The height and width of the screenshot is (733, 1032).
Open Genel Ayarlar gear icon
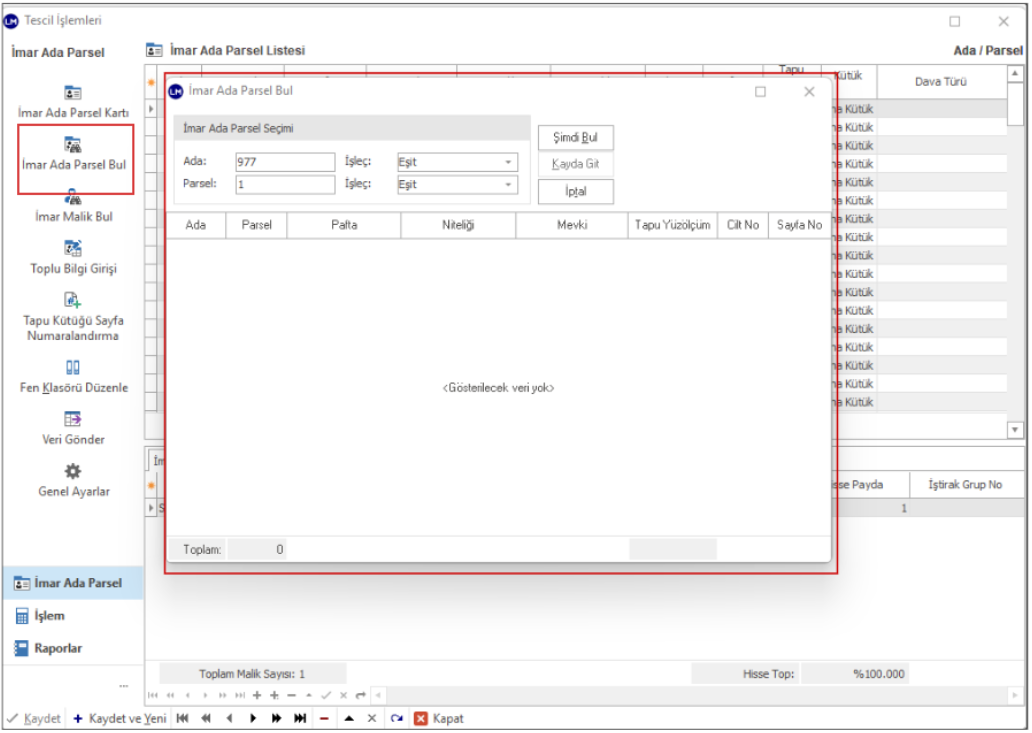point(73,472)
